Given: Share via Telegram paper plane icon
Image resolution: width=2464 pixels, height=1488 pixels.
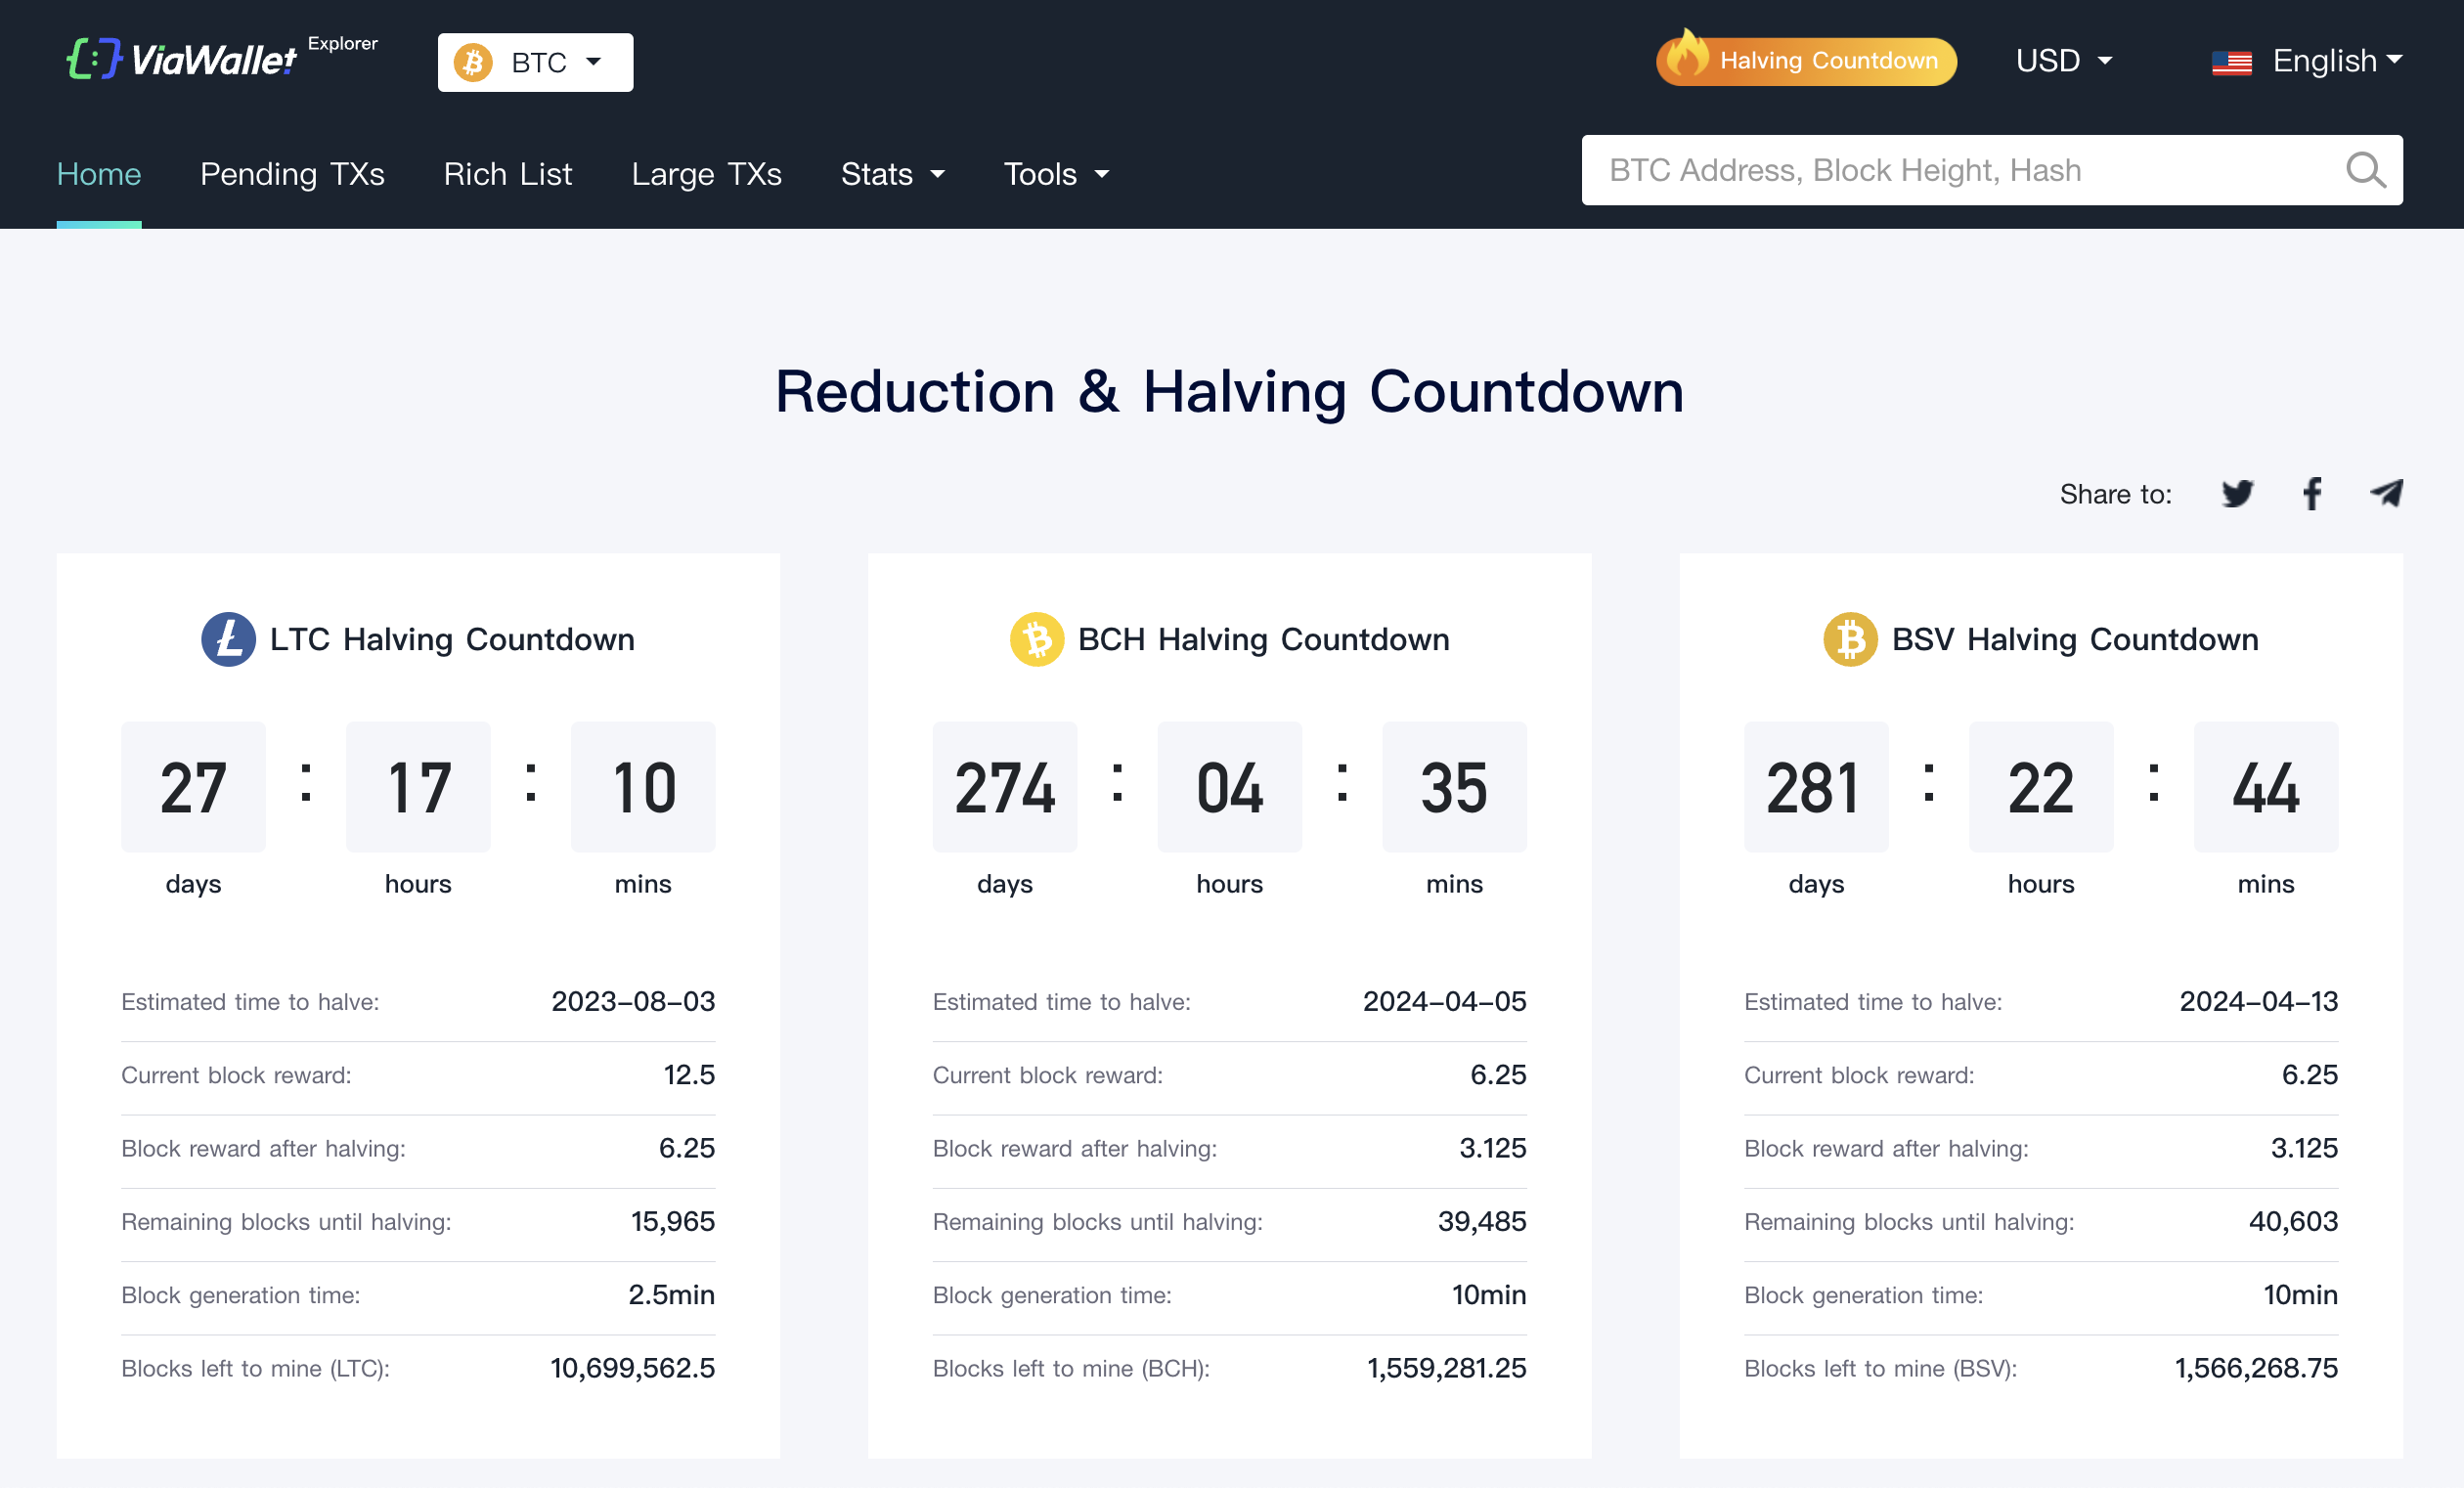Looking at the screenshot, I should (x=2386, y=493).
